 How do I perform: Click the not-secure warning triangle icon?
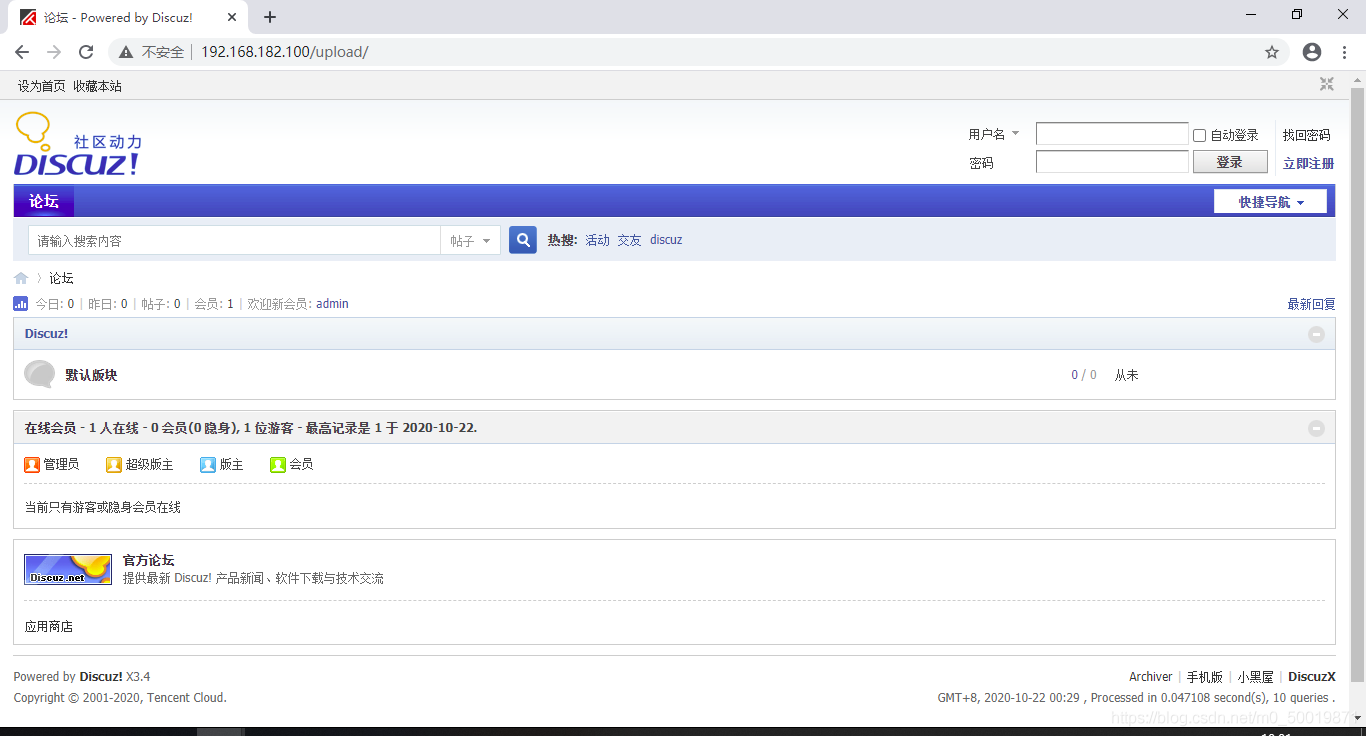tap(126, 52)
